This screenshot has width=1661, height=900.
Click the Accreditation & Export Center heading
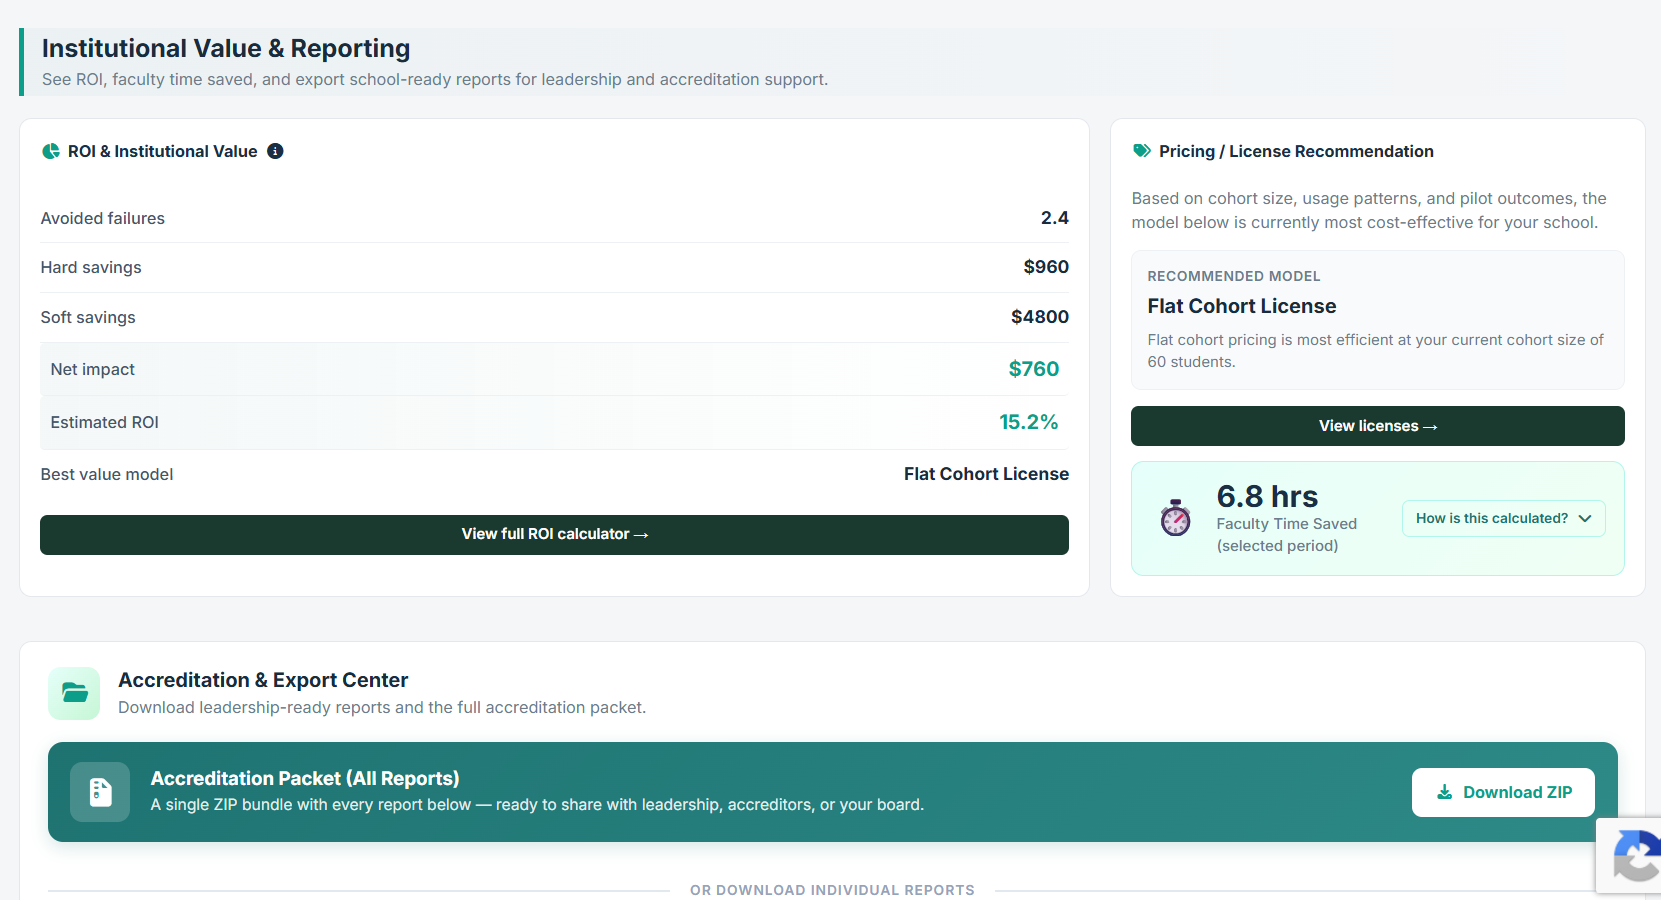pyautogui.click(x=263, y=680)
